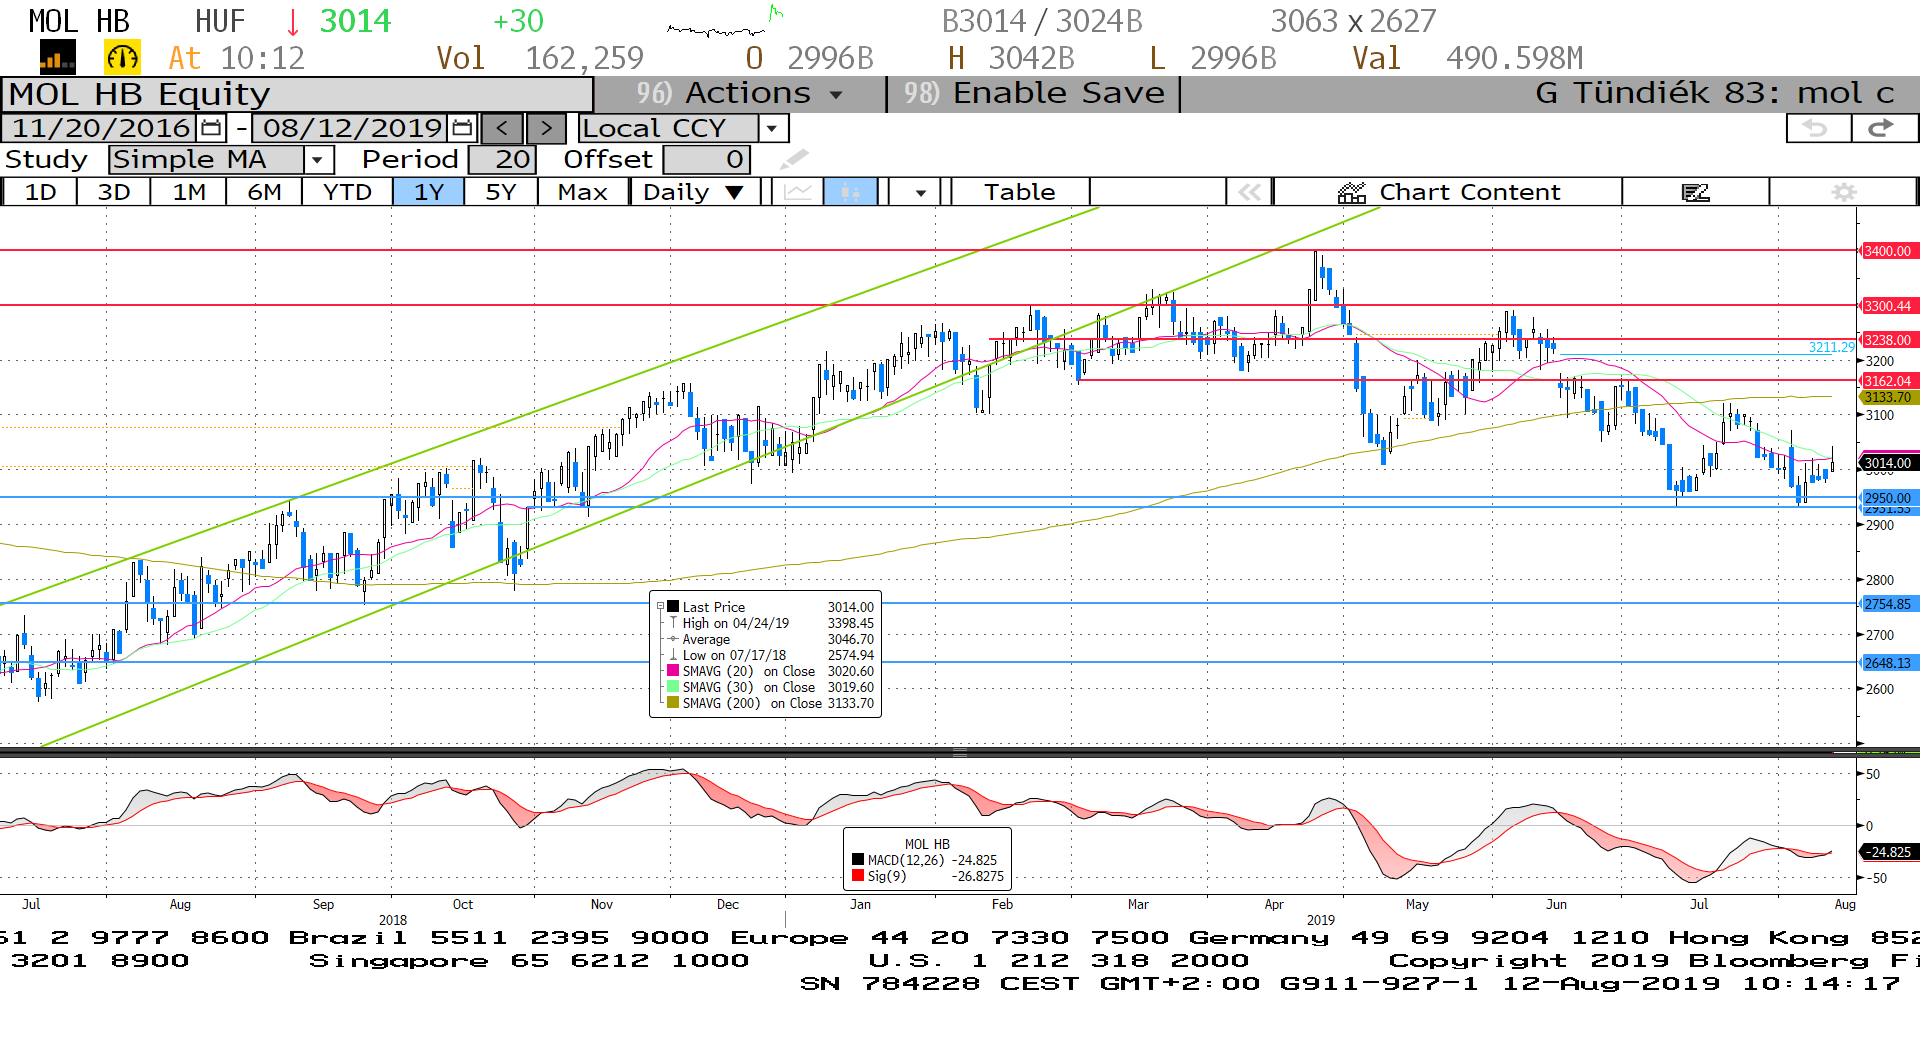Click the SMAVG (20) magenta color swatch
The height and width of the screenshot is (1039, 1920).
click(674, 671)
